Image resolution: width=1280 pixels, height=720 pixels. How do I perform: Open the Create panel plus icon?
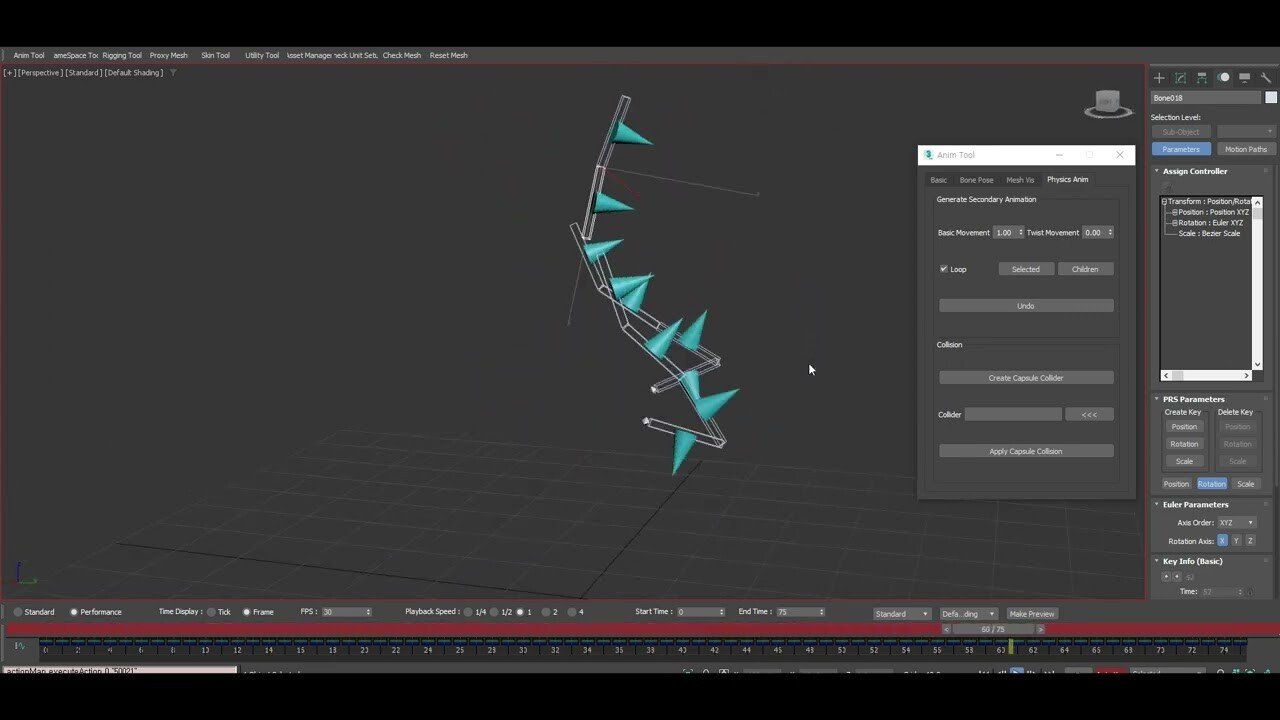coord(1159,77)
